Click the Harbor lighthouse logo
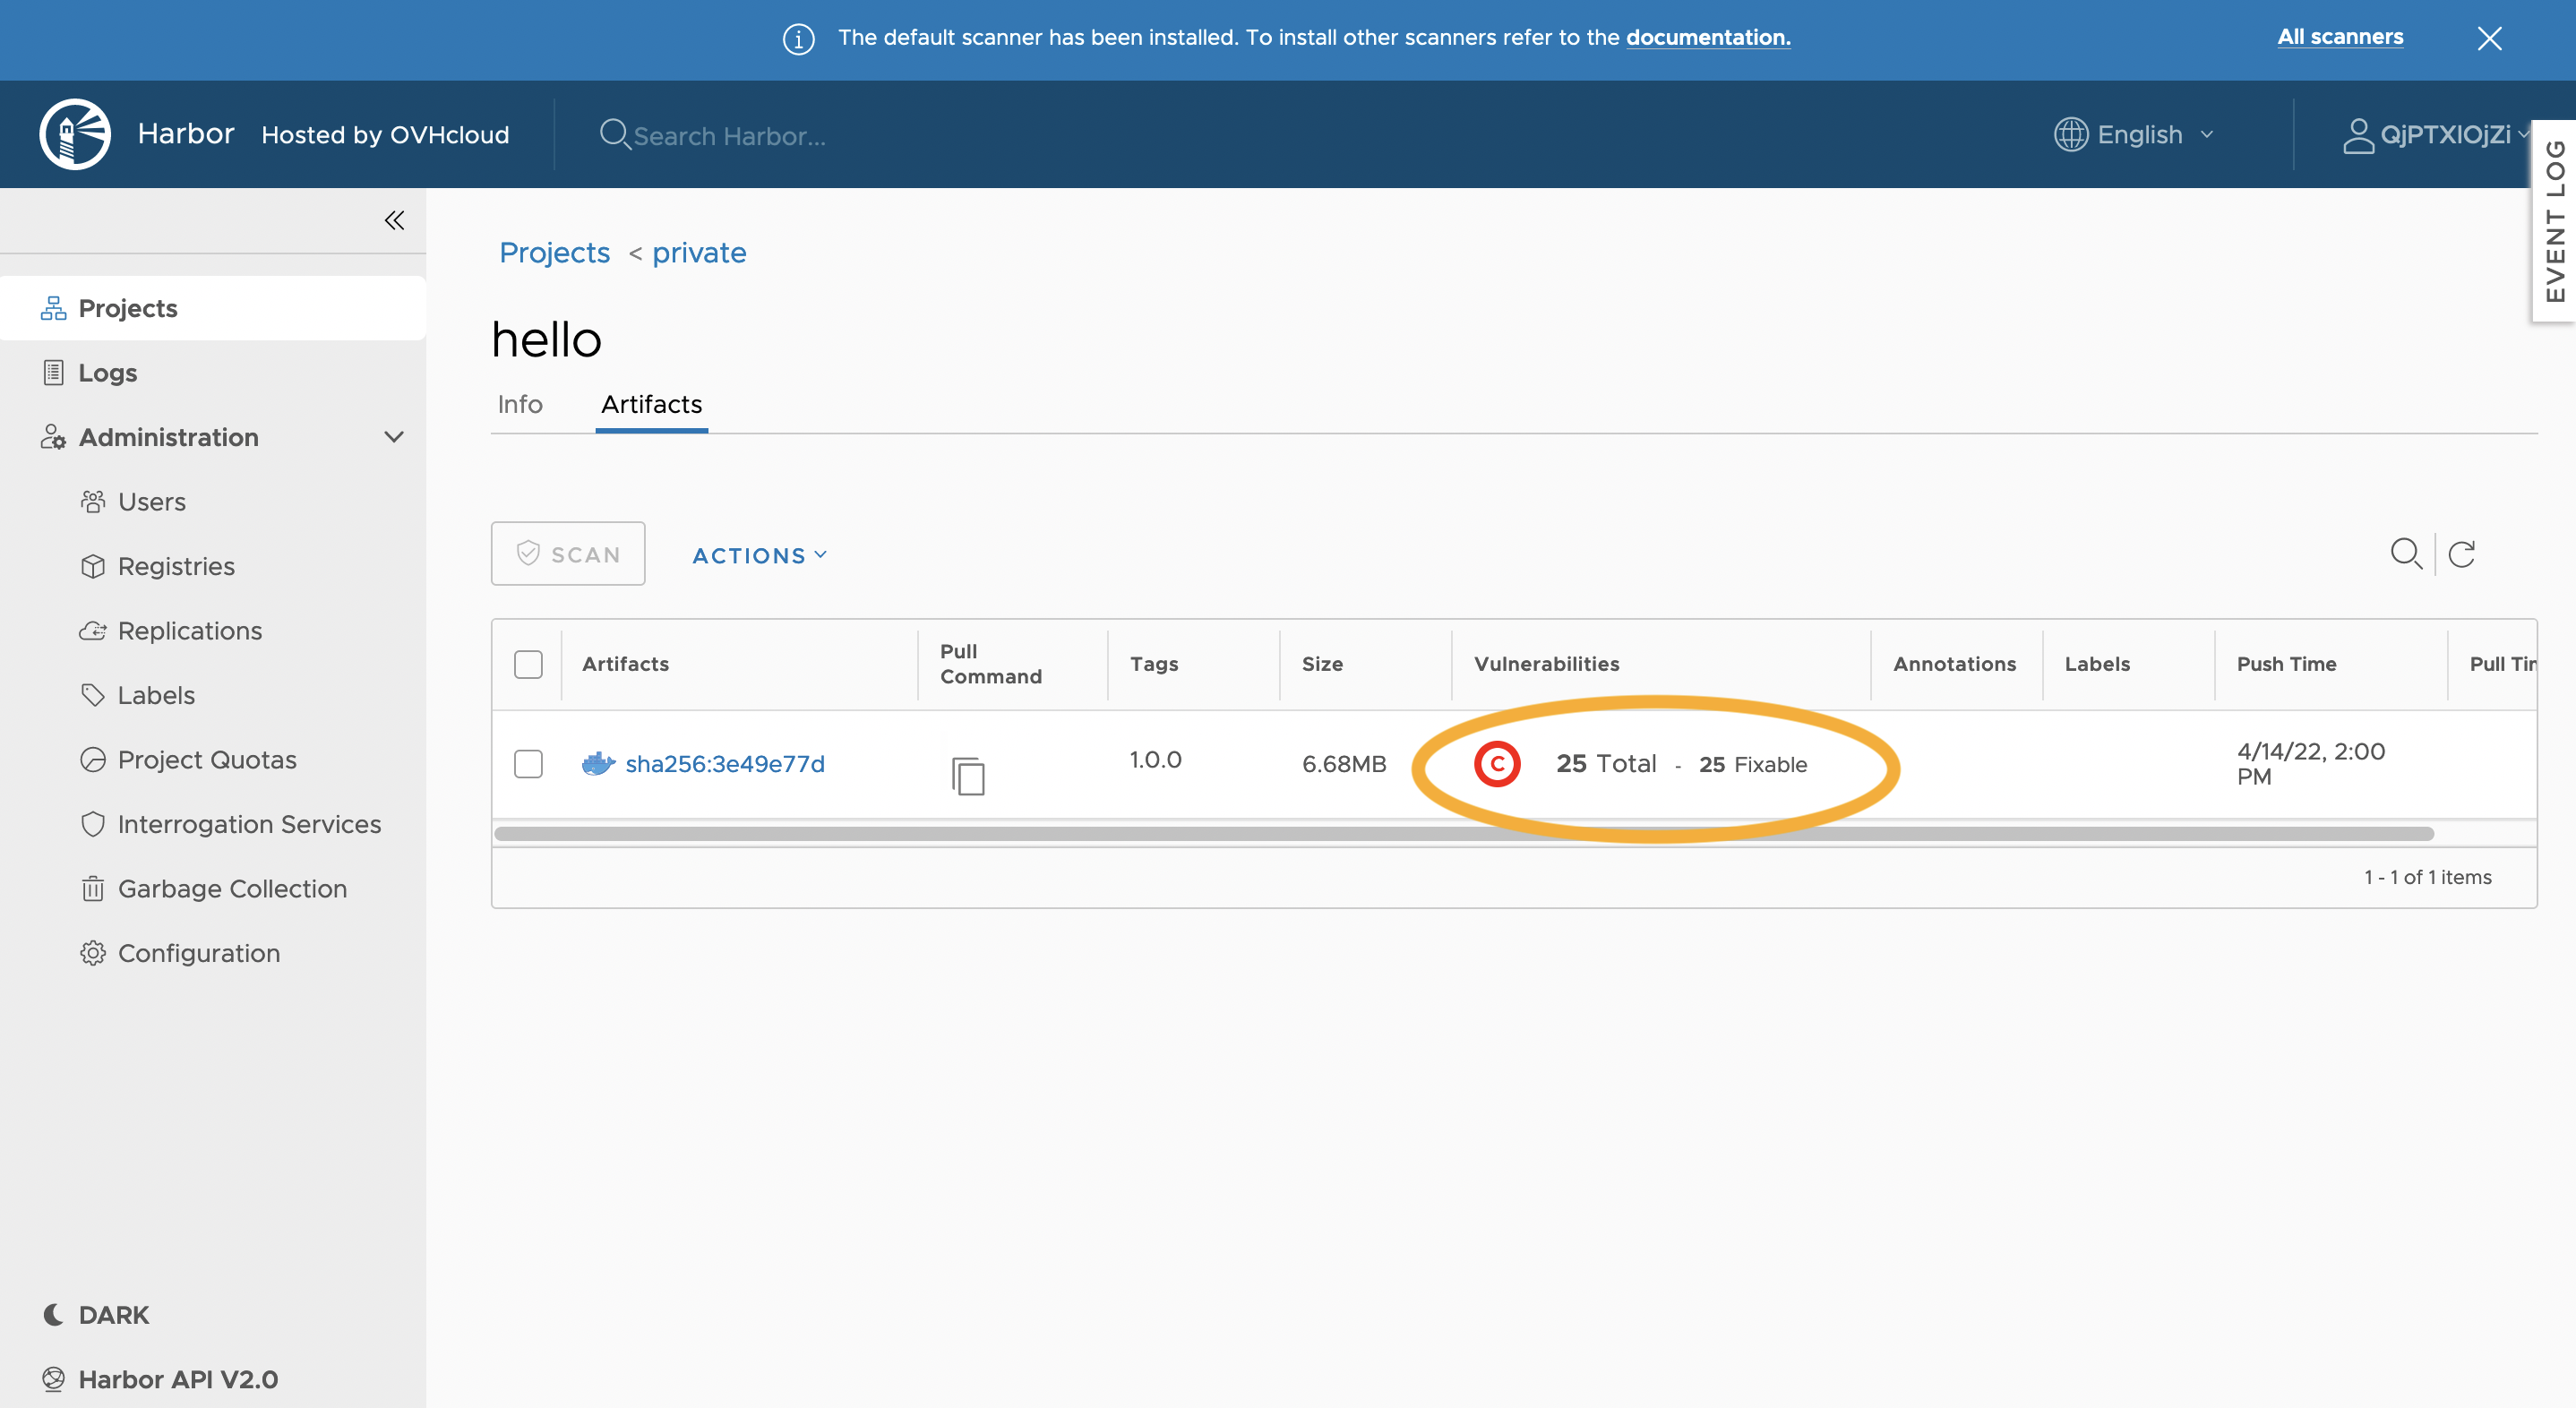Screen dimensions: 2576x1408 75,134
